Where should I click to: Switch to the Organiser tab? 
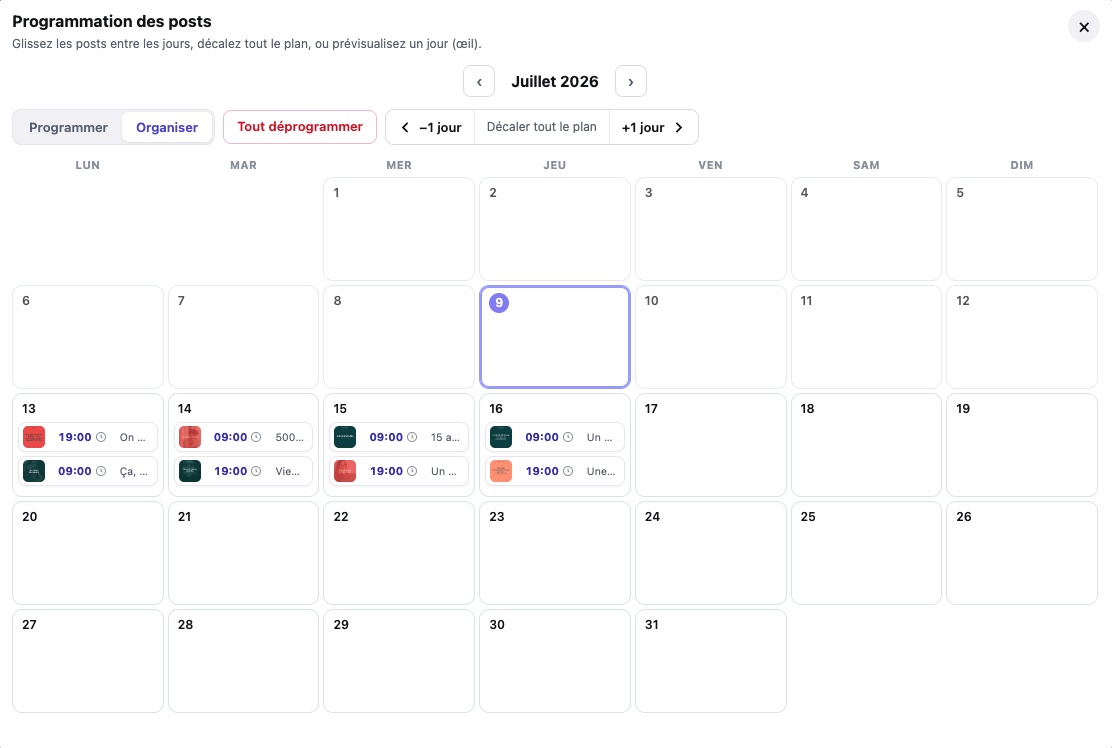[x=167, y=128]
